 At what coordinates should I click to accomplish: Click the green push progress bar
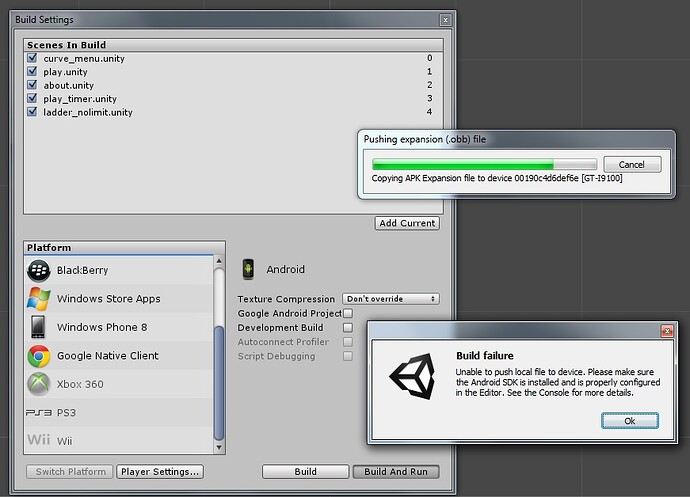pyautogui.click(x=484, y=165)
